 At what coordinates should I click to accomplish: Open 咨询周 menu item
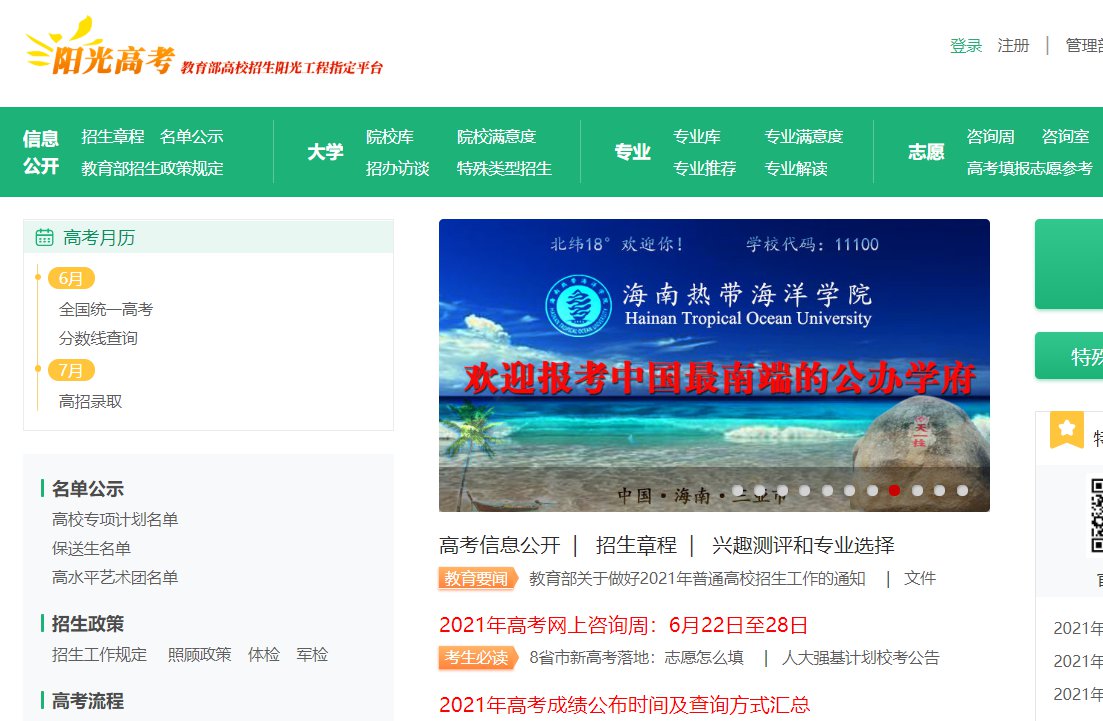(x=990, y=136)
